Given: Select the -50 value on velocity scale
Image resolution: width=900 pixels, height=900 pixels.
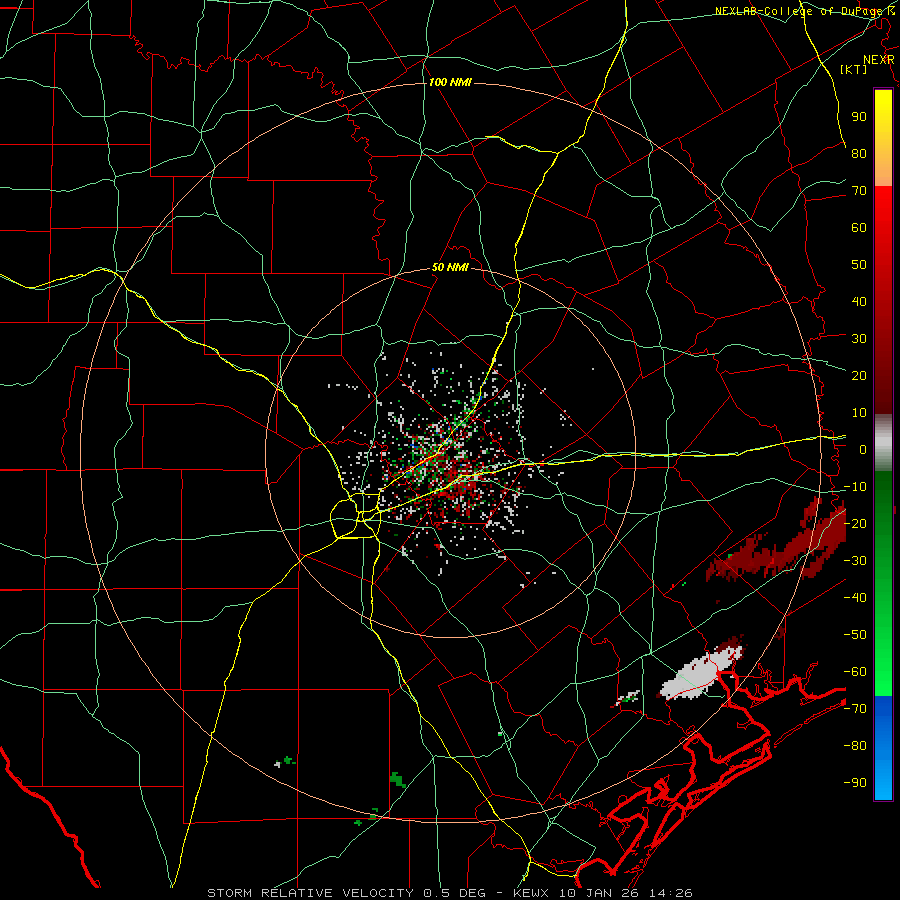Looking at the screenshot, I should [855, 635].
